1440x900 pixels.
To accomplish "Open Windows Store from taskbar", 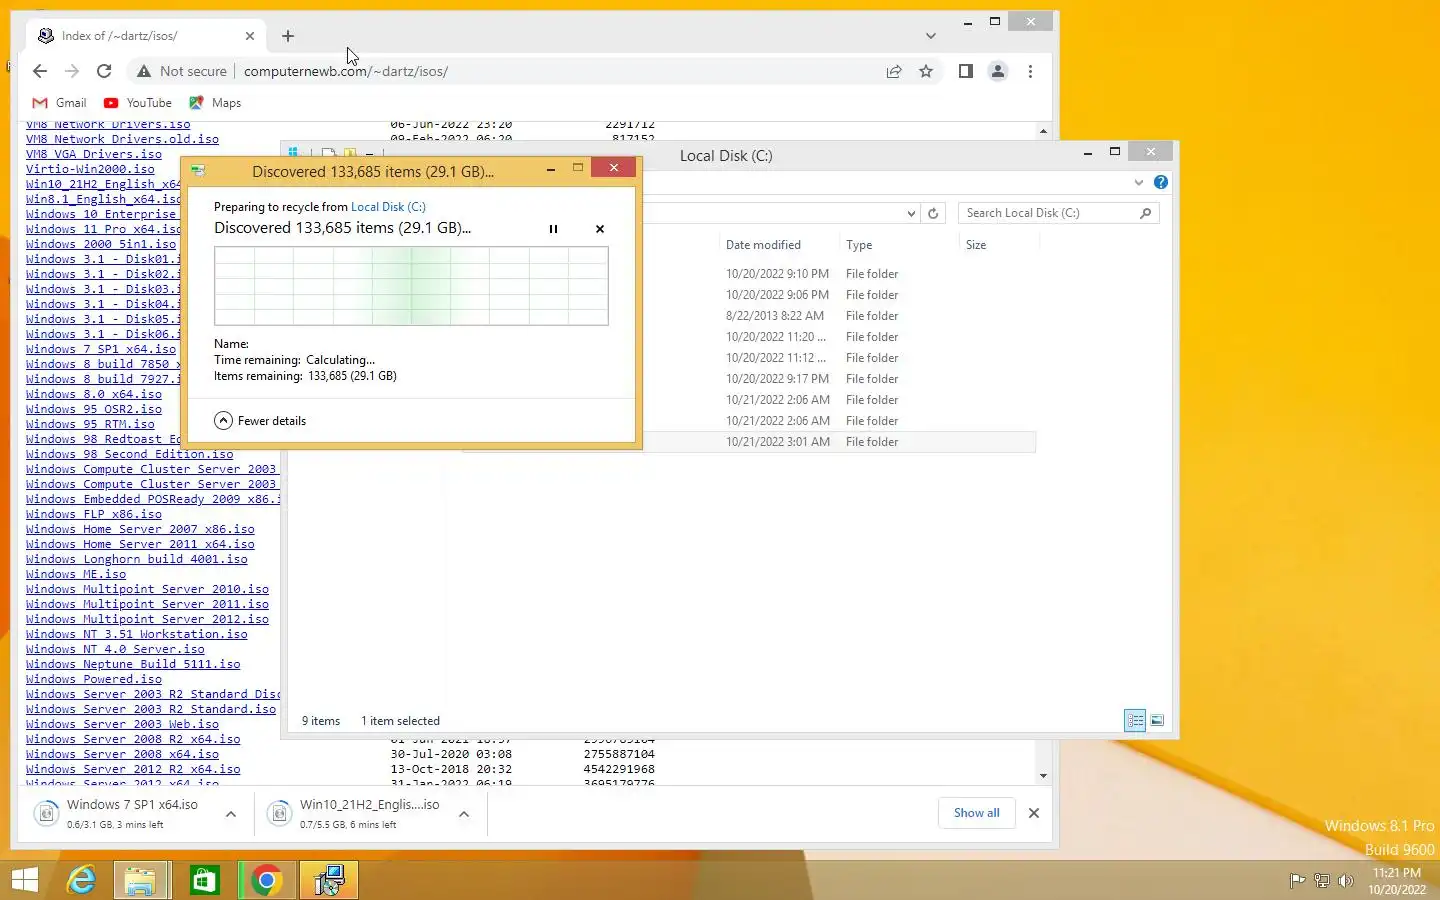I will (204, 880).
